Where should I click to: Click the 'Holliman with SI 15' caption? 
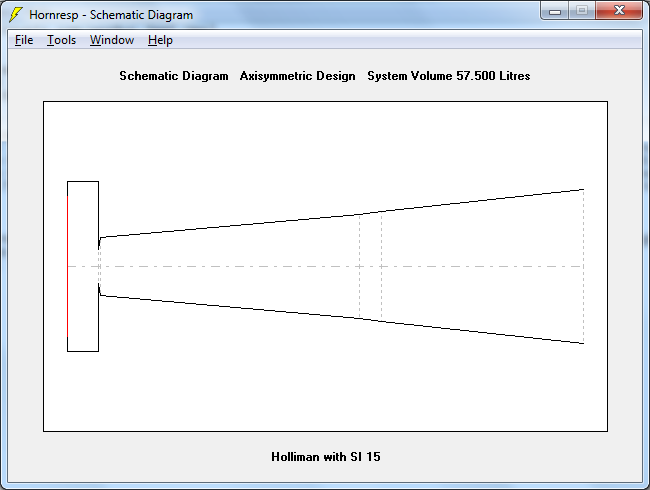point(326,457)
